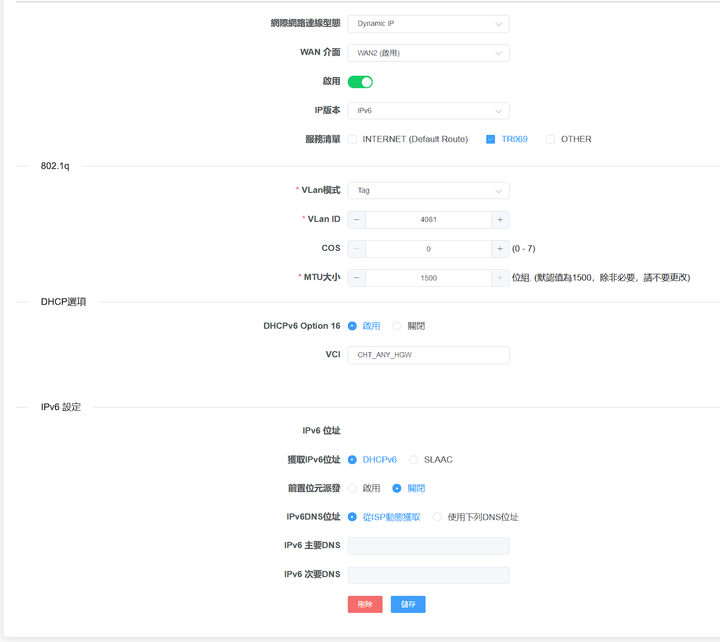Turn off the green 啟用 switch
This screenshot has height=642, width=720.
pos(360,82)
